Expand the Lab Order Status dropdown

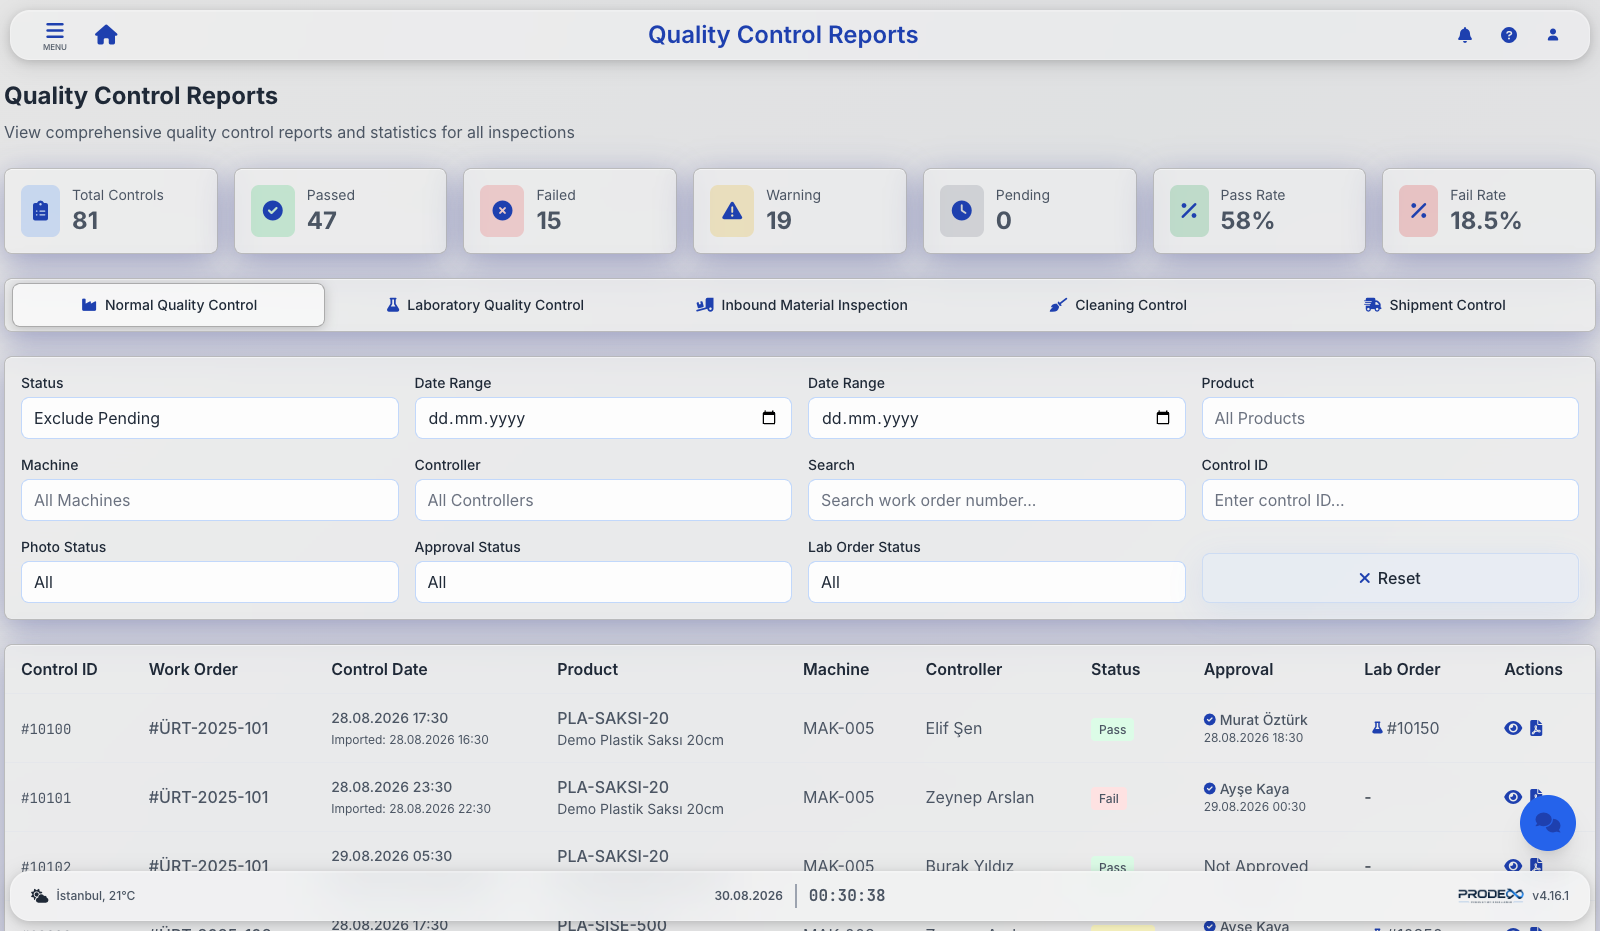(x=996, y=582)
